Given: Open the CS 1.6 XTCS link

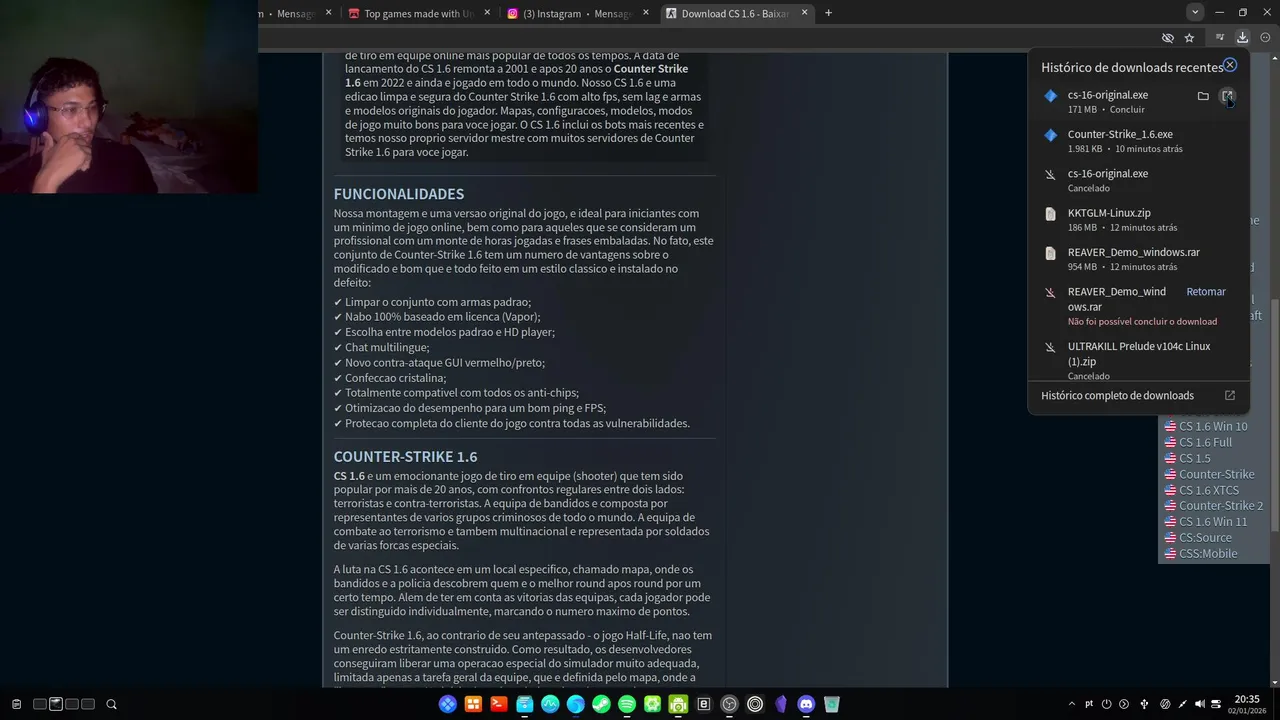Looking at the screenshot, I should [x=1208, y=490].
